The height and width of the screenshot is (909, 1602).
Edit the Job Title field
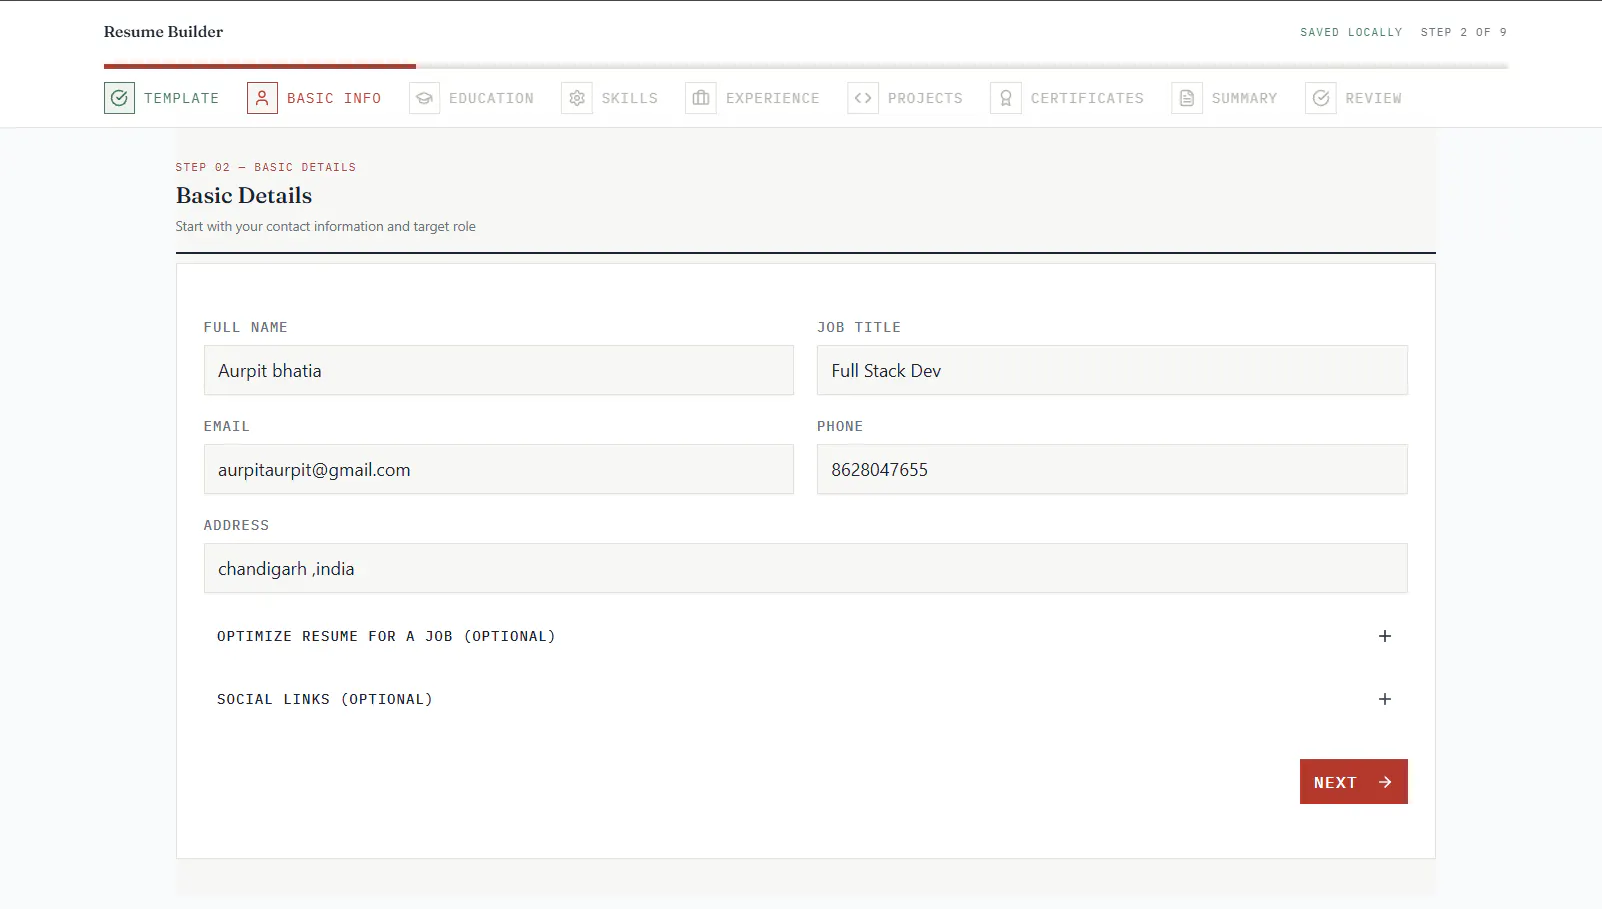1112,370
